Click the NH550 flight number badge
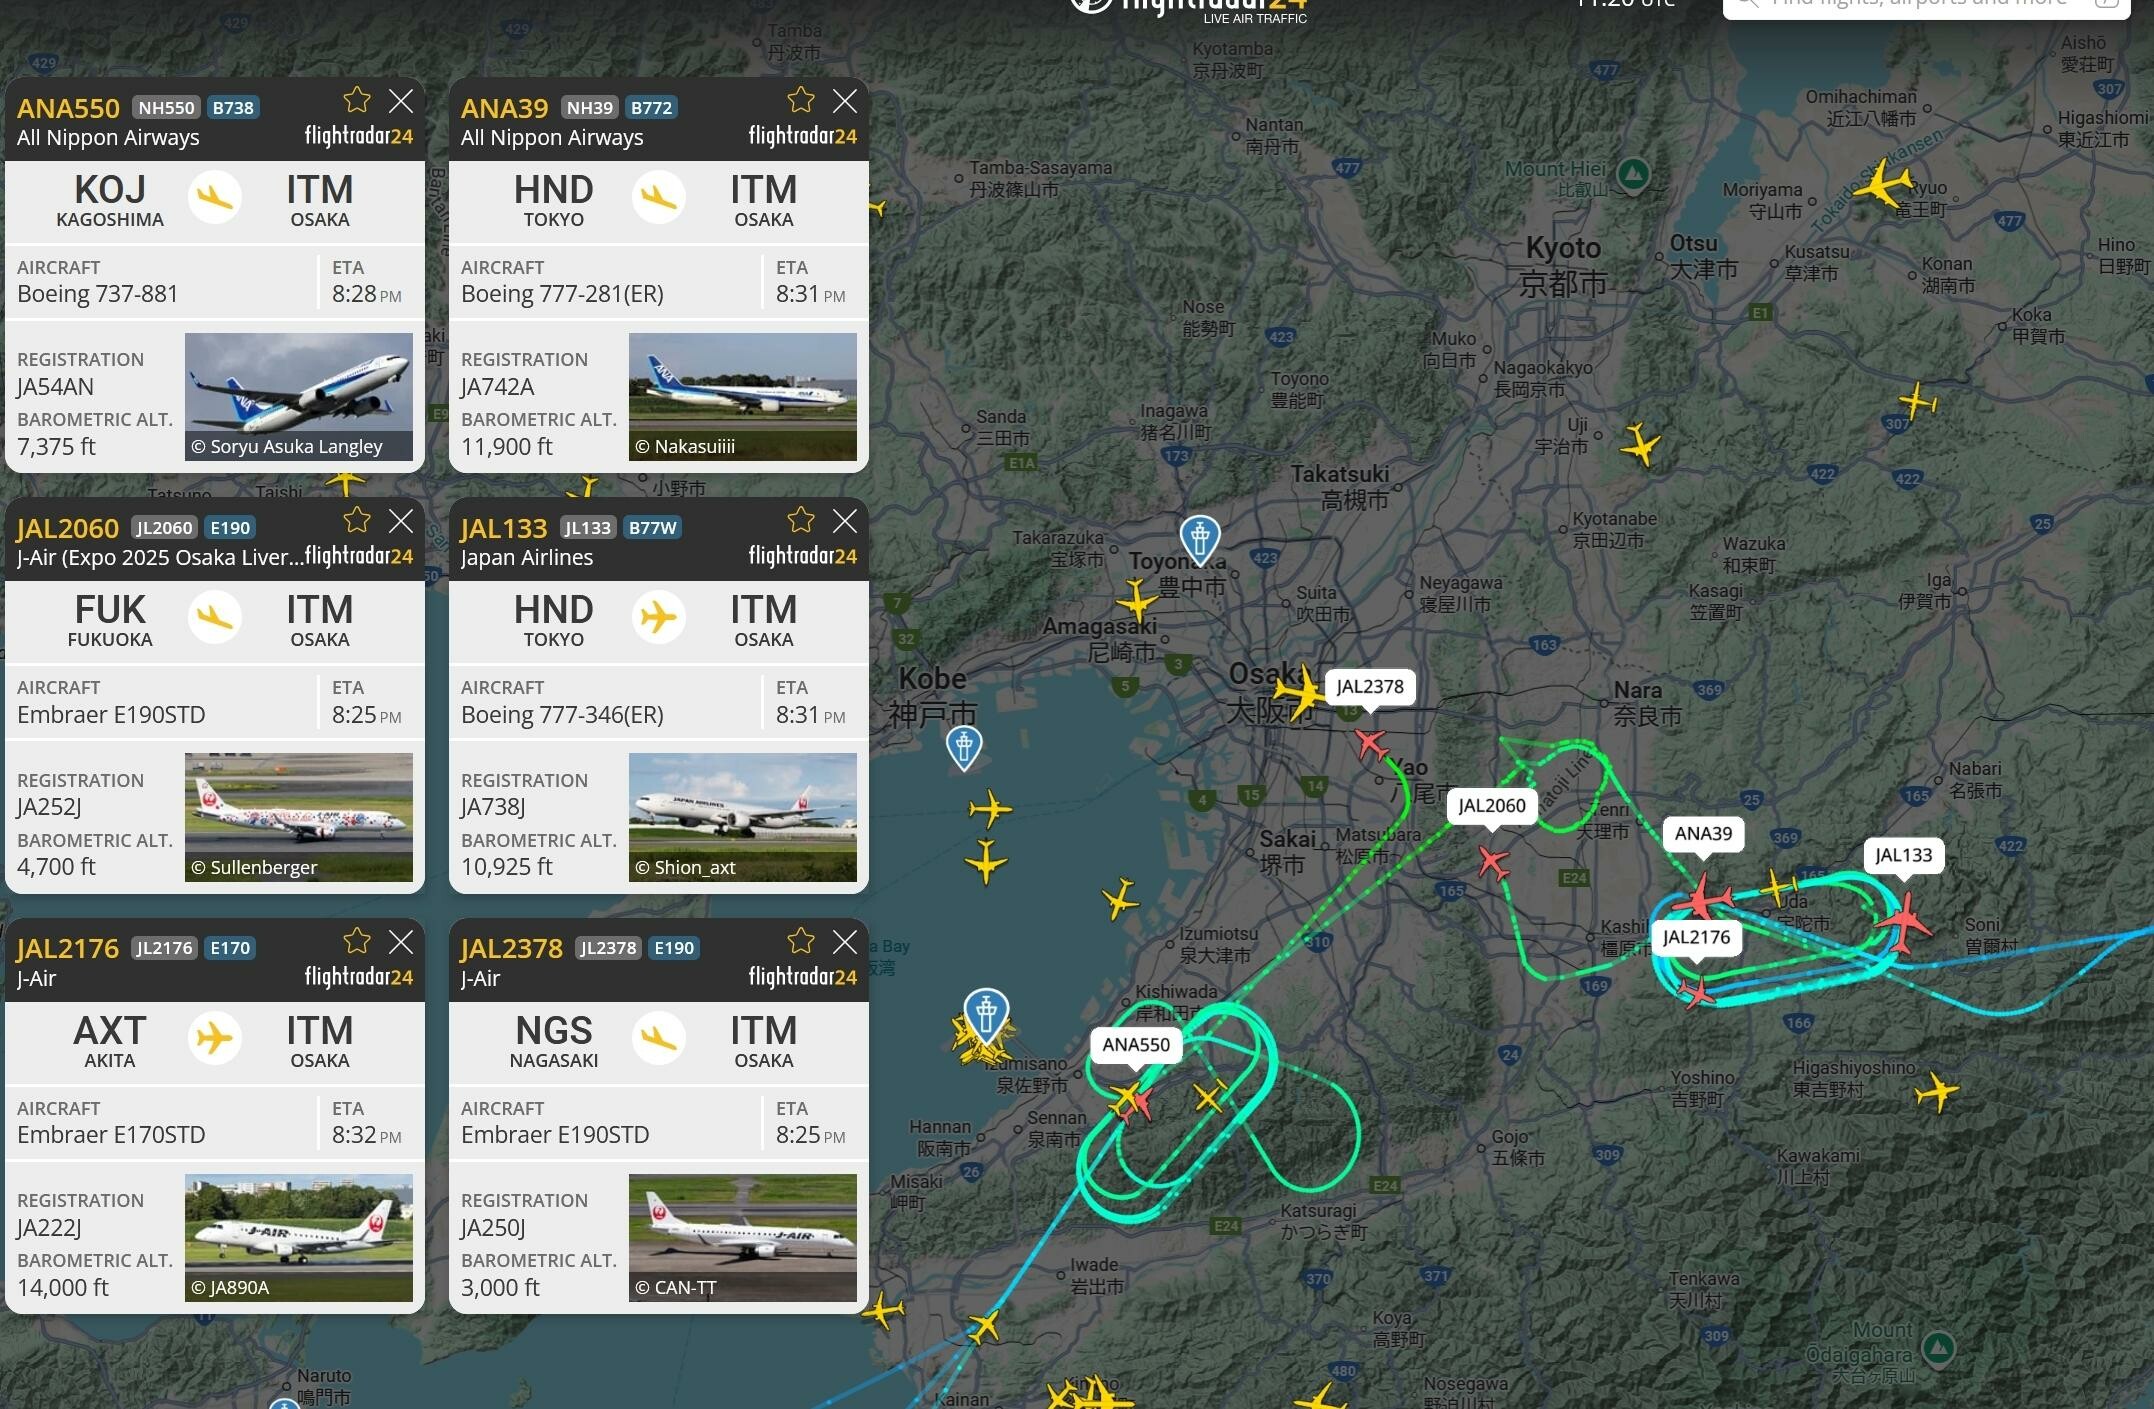Viewport: 2154px width, 1409px height. click(x=167, y=107)
